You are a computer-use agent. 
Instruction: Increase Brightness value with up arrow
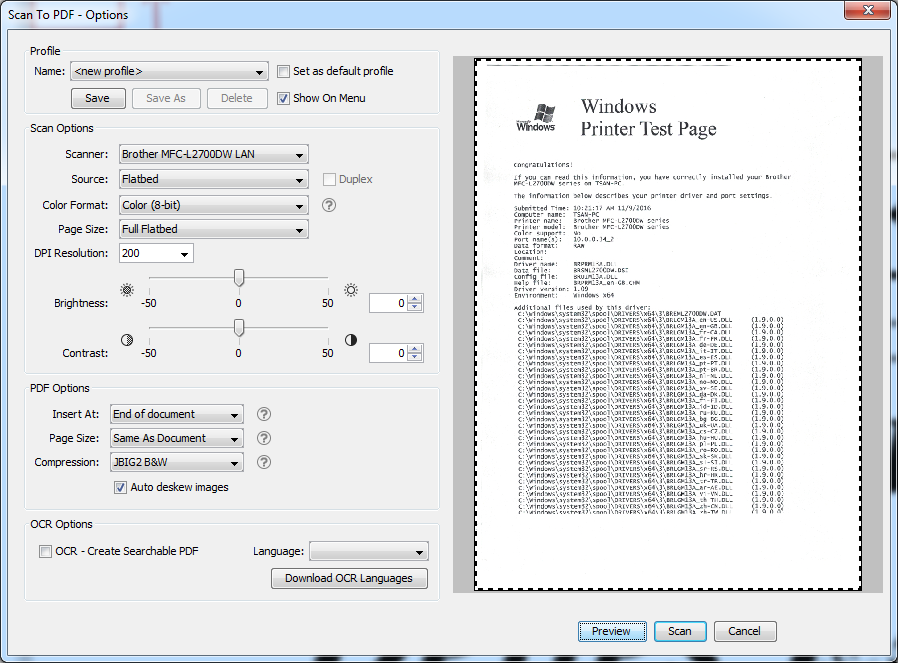click(416, 299)
